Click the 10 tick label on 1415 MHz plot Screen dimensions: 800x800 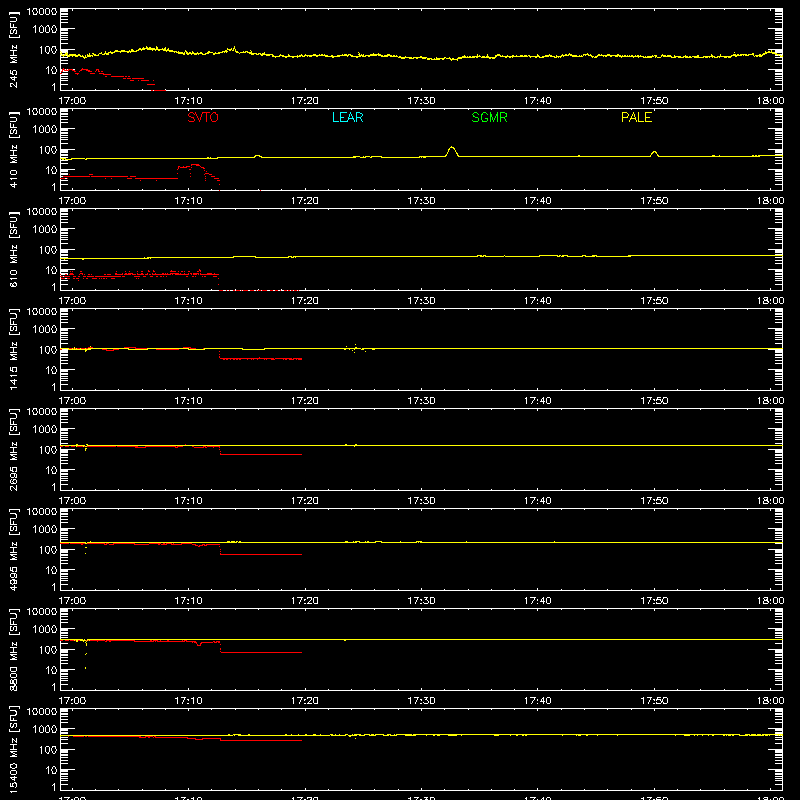click(51, 370)
